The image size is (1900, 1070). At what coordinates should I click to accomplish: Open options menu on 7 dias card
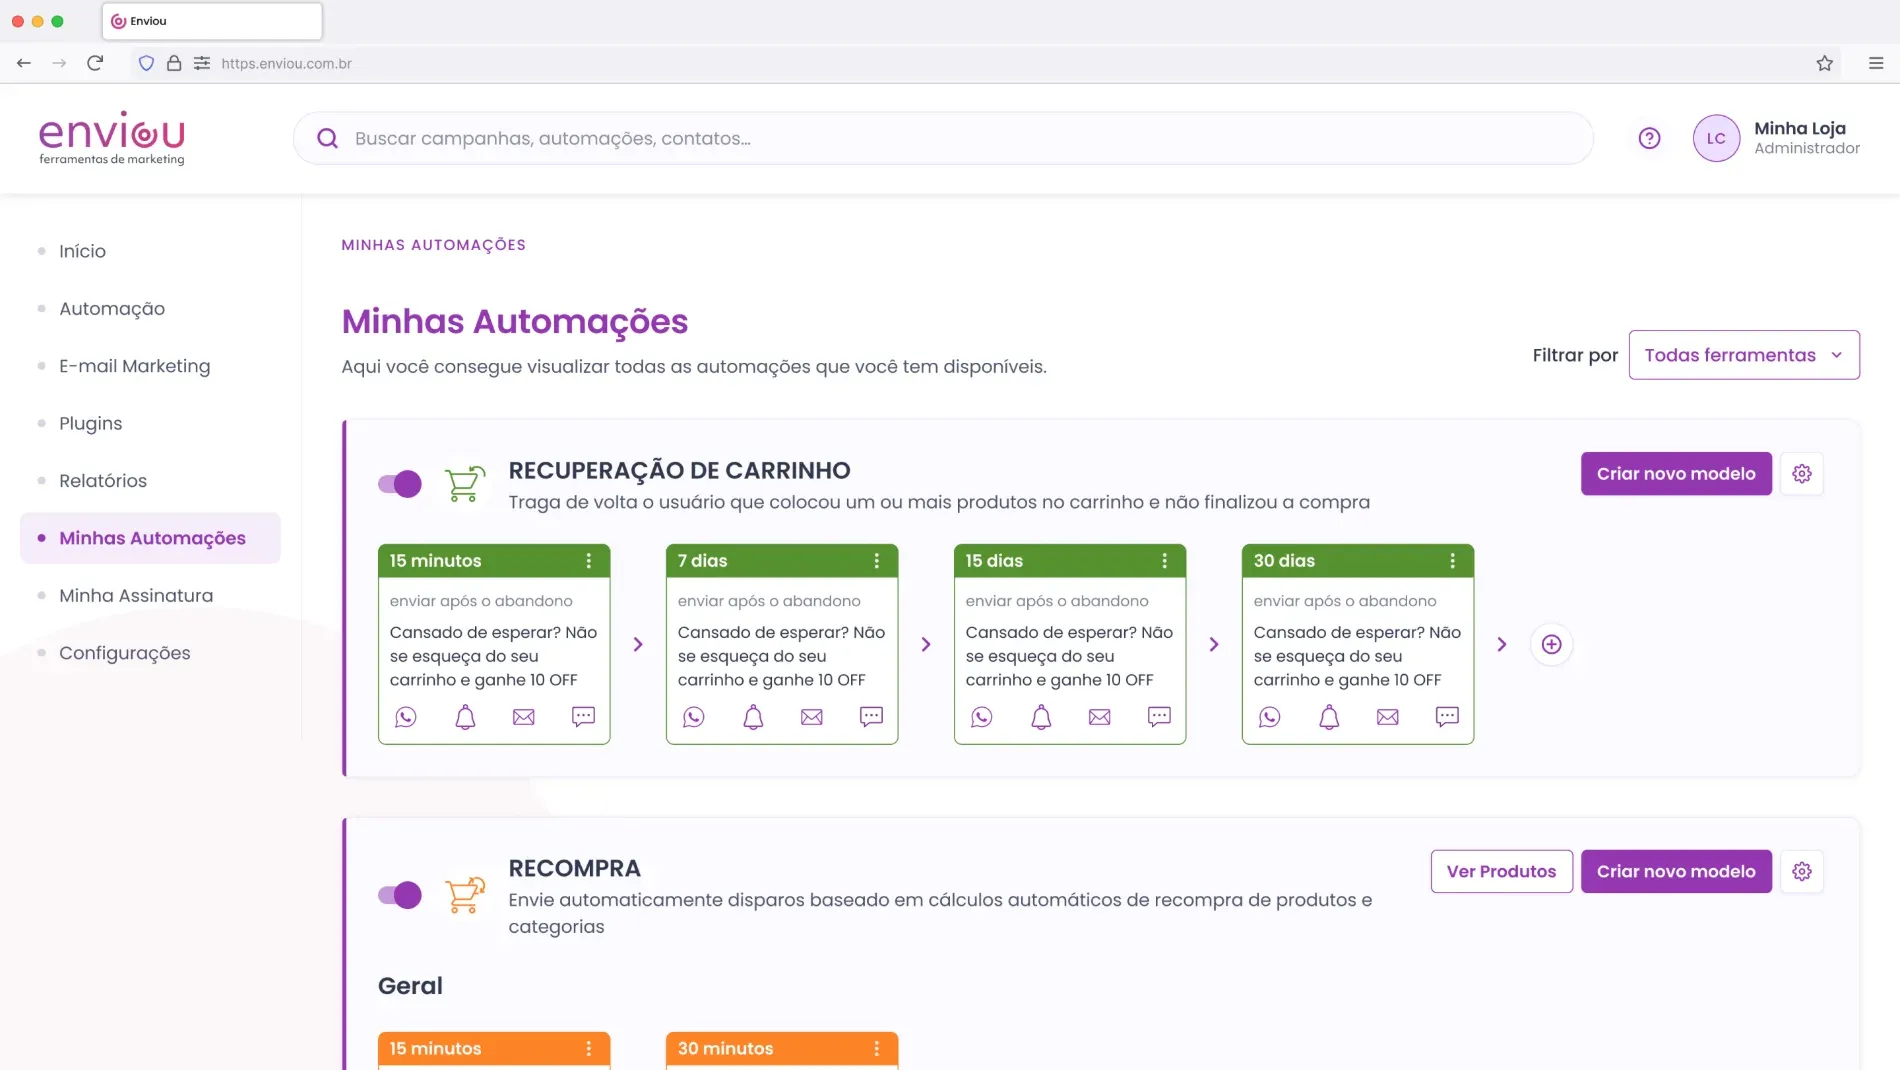click(x=877, y=561)
